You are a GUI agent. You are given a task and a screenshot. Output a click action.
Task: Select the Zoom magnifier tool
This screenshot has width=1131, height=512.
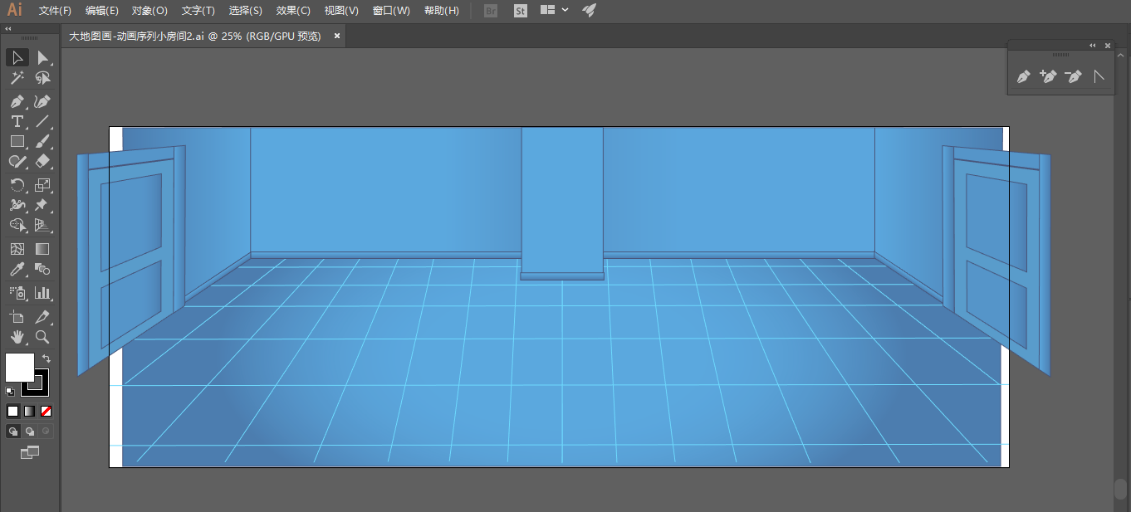tap(43, 337)
